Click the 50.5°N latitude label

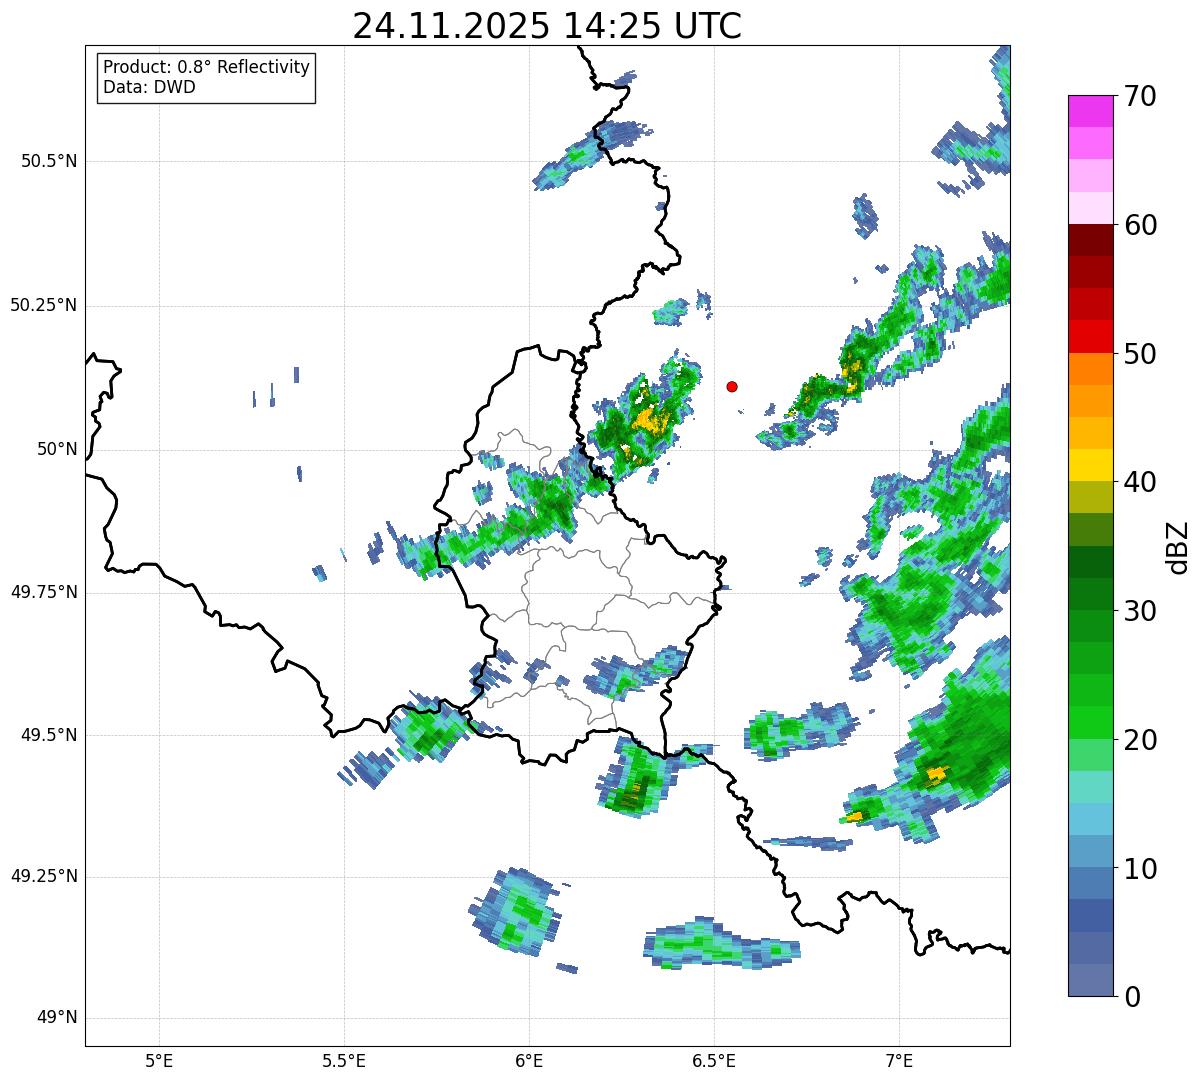(49, 161)
